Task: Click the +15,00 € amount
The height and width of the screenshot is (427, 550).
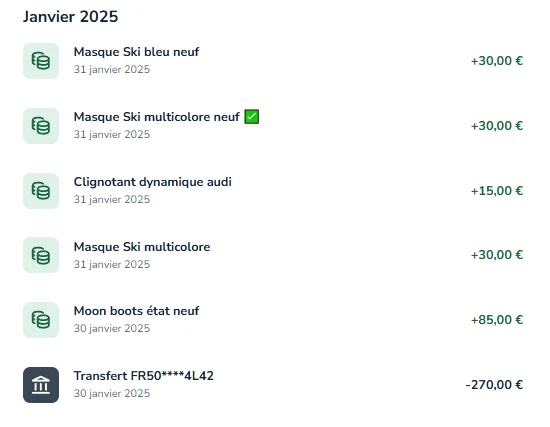Action: click(497, 191)
